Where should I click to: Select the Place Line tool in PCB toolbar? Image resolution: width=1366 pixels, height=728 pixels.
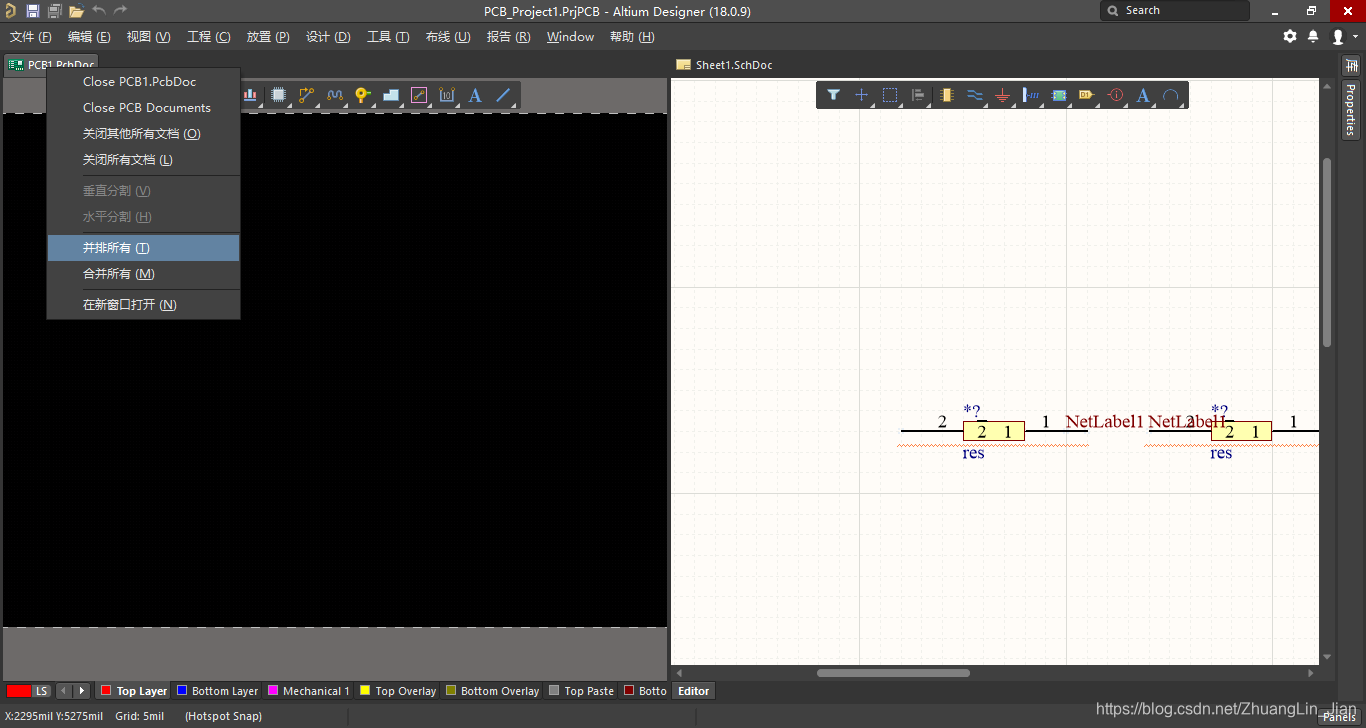[503, 95]
